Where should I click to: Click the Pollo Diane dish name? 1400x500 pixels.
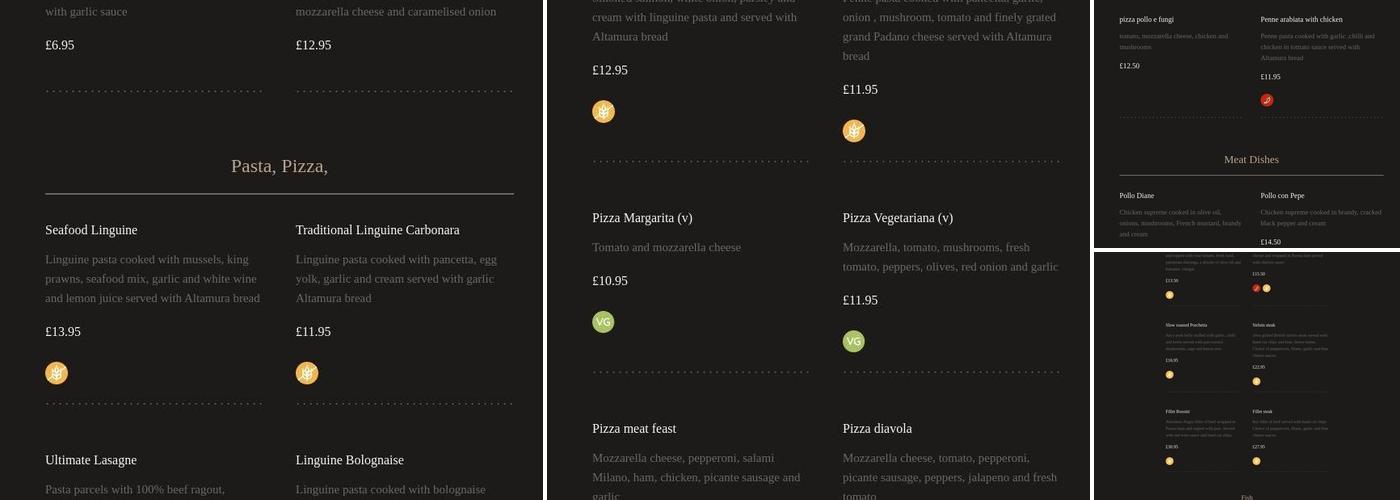point(1136,196)
